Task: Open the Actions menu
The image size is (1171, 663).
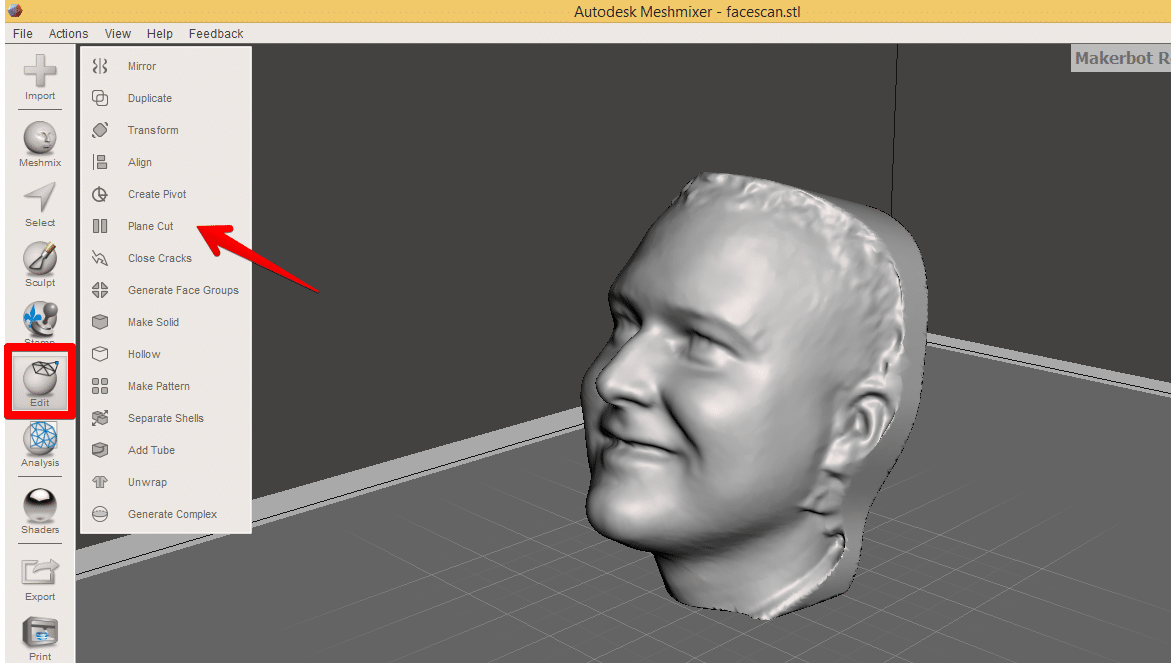Action: click(x=68, y=34)
